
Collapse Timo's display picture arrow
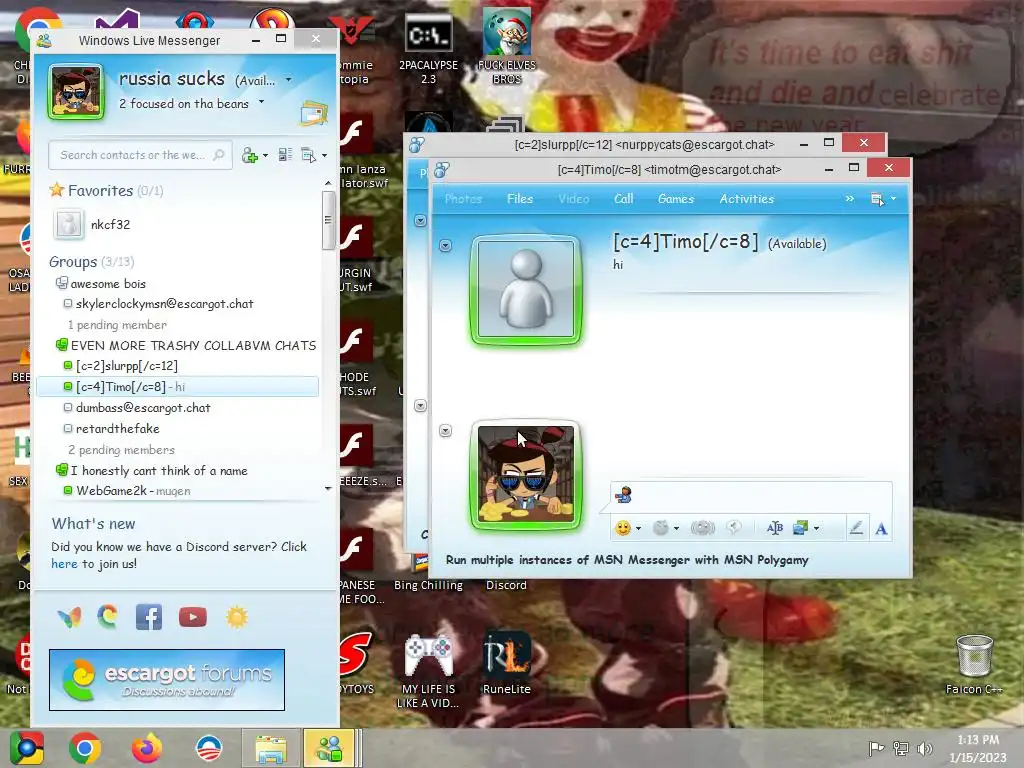point(445,246)
